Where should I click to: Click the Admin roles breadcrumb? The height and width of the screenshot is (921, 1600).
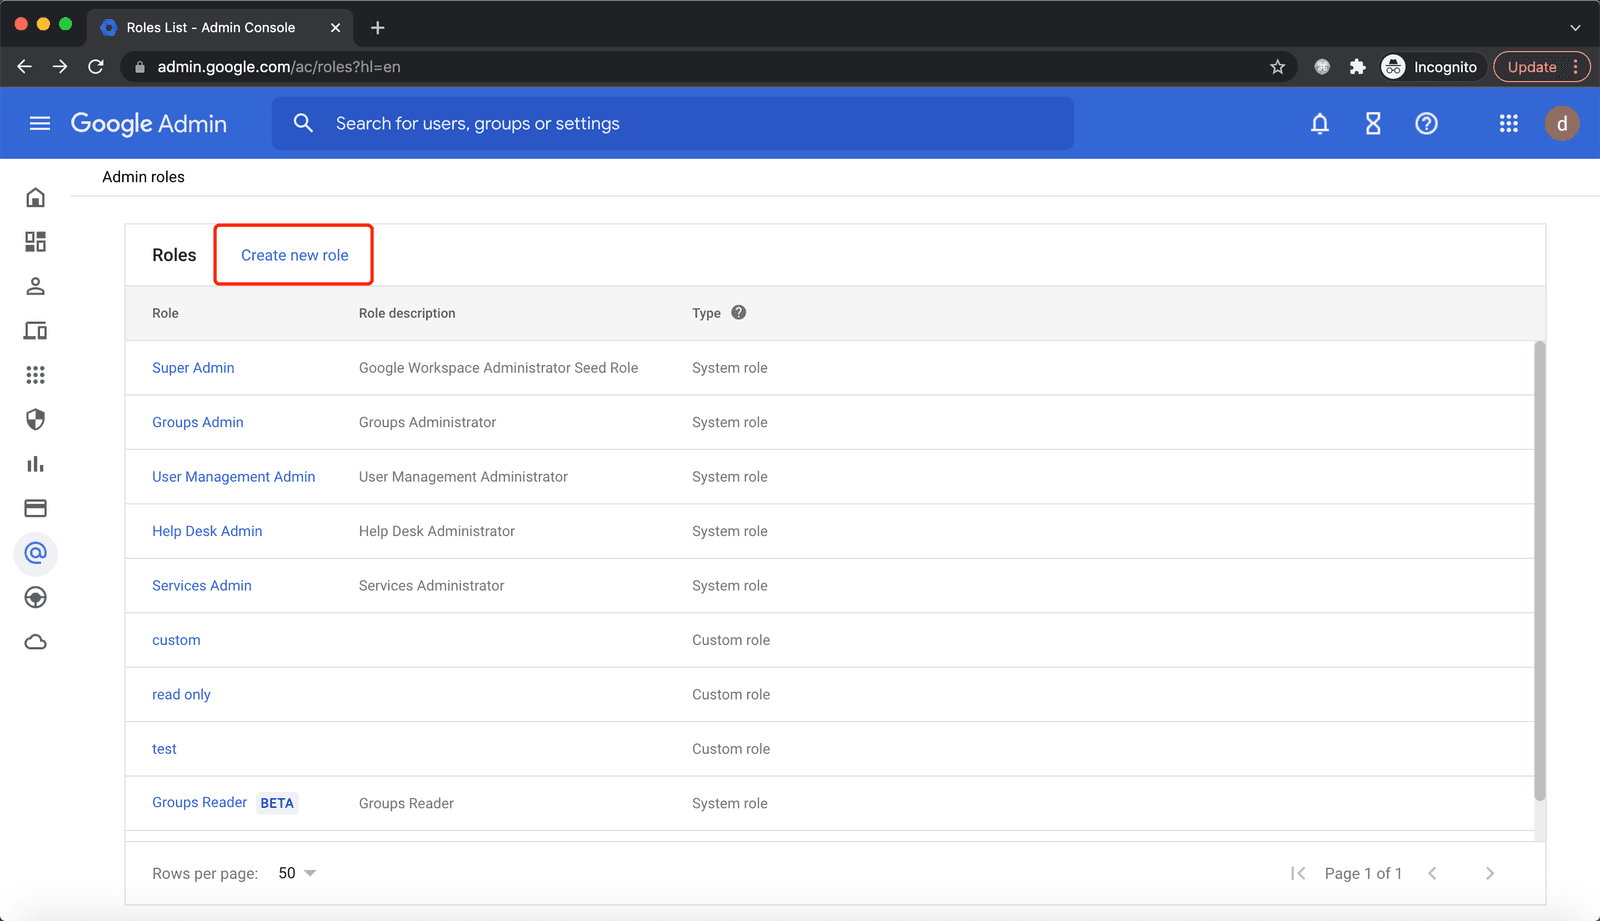(143, 177)
